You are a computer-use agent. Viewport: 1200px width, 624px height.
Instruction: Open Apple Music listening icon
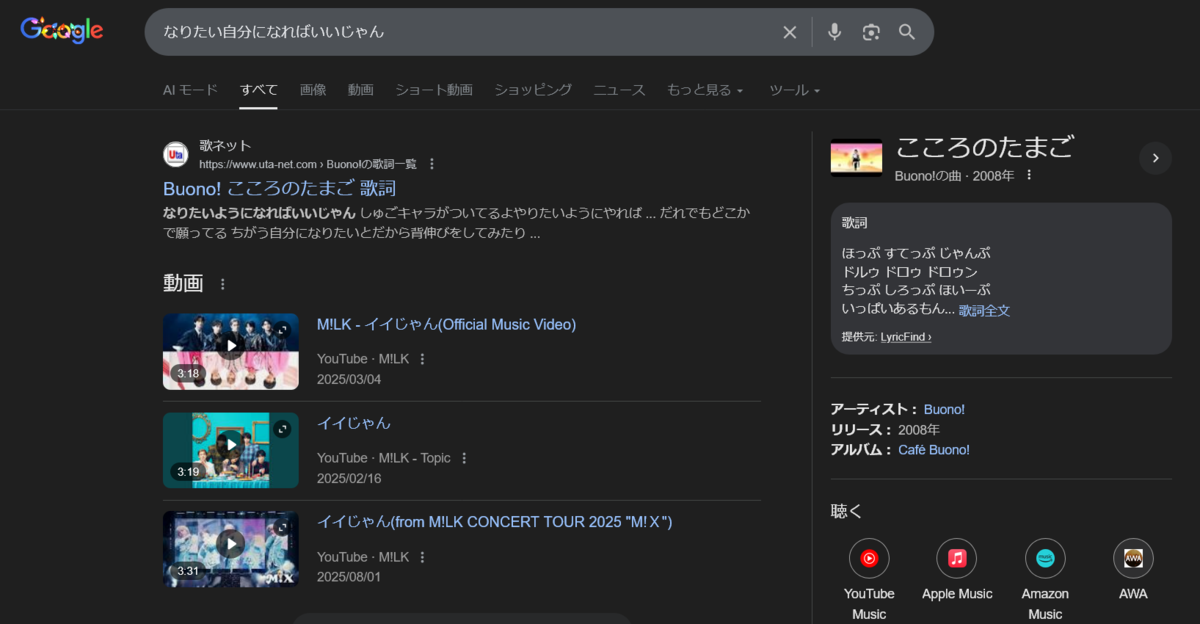[957, 559]
